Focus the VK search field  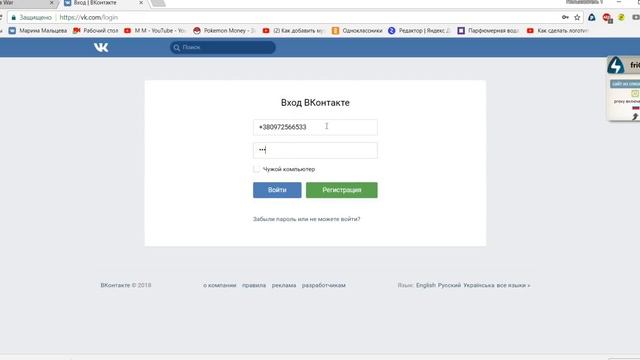coord(223,47)
